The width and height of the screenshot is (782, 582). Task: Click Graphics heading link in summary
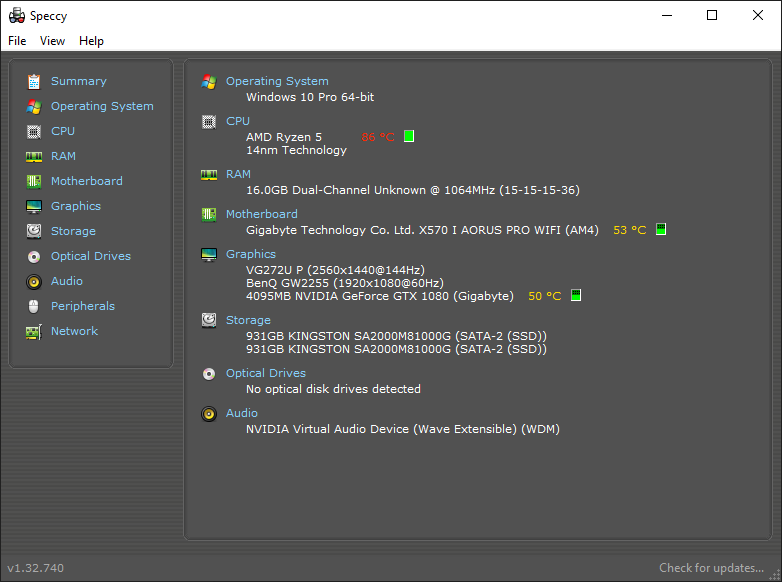(251, 254)
